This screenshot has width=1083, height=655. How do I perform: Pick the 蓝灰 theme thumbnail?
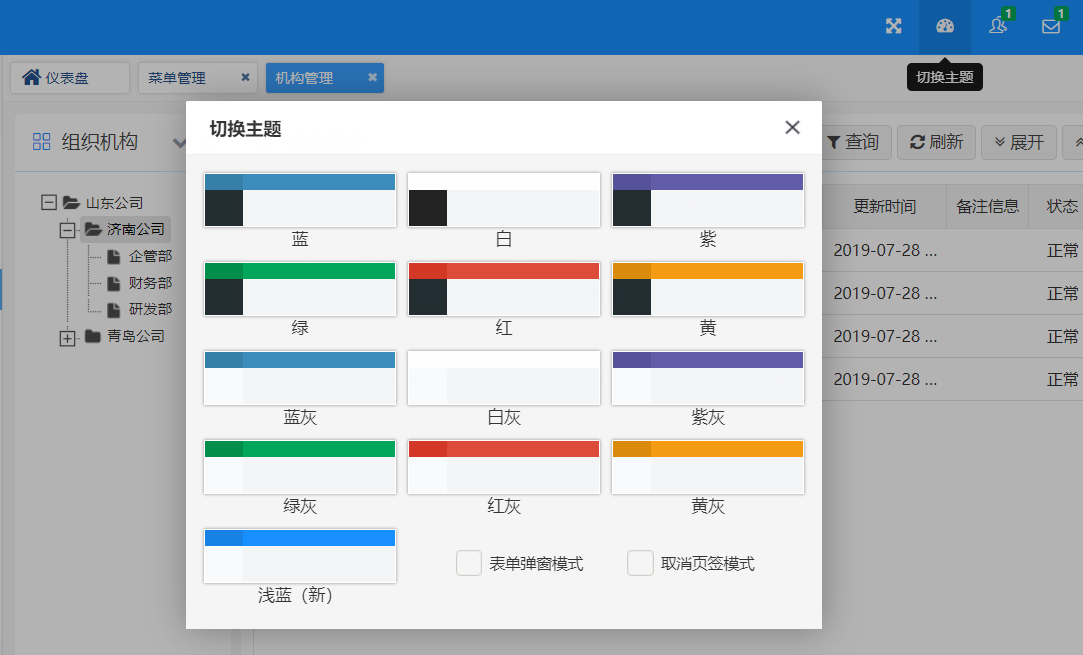coord(300,378)
